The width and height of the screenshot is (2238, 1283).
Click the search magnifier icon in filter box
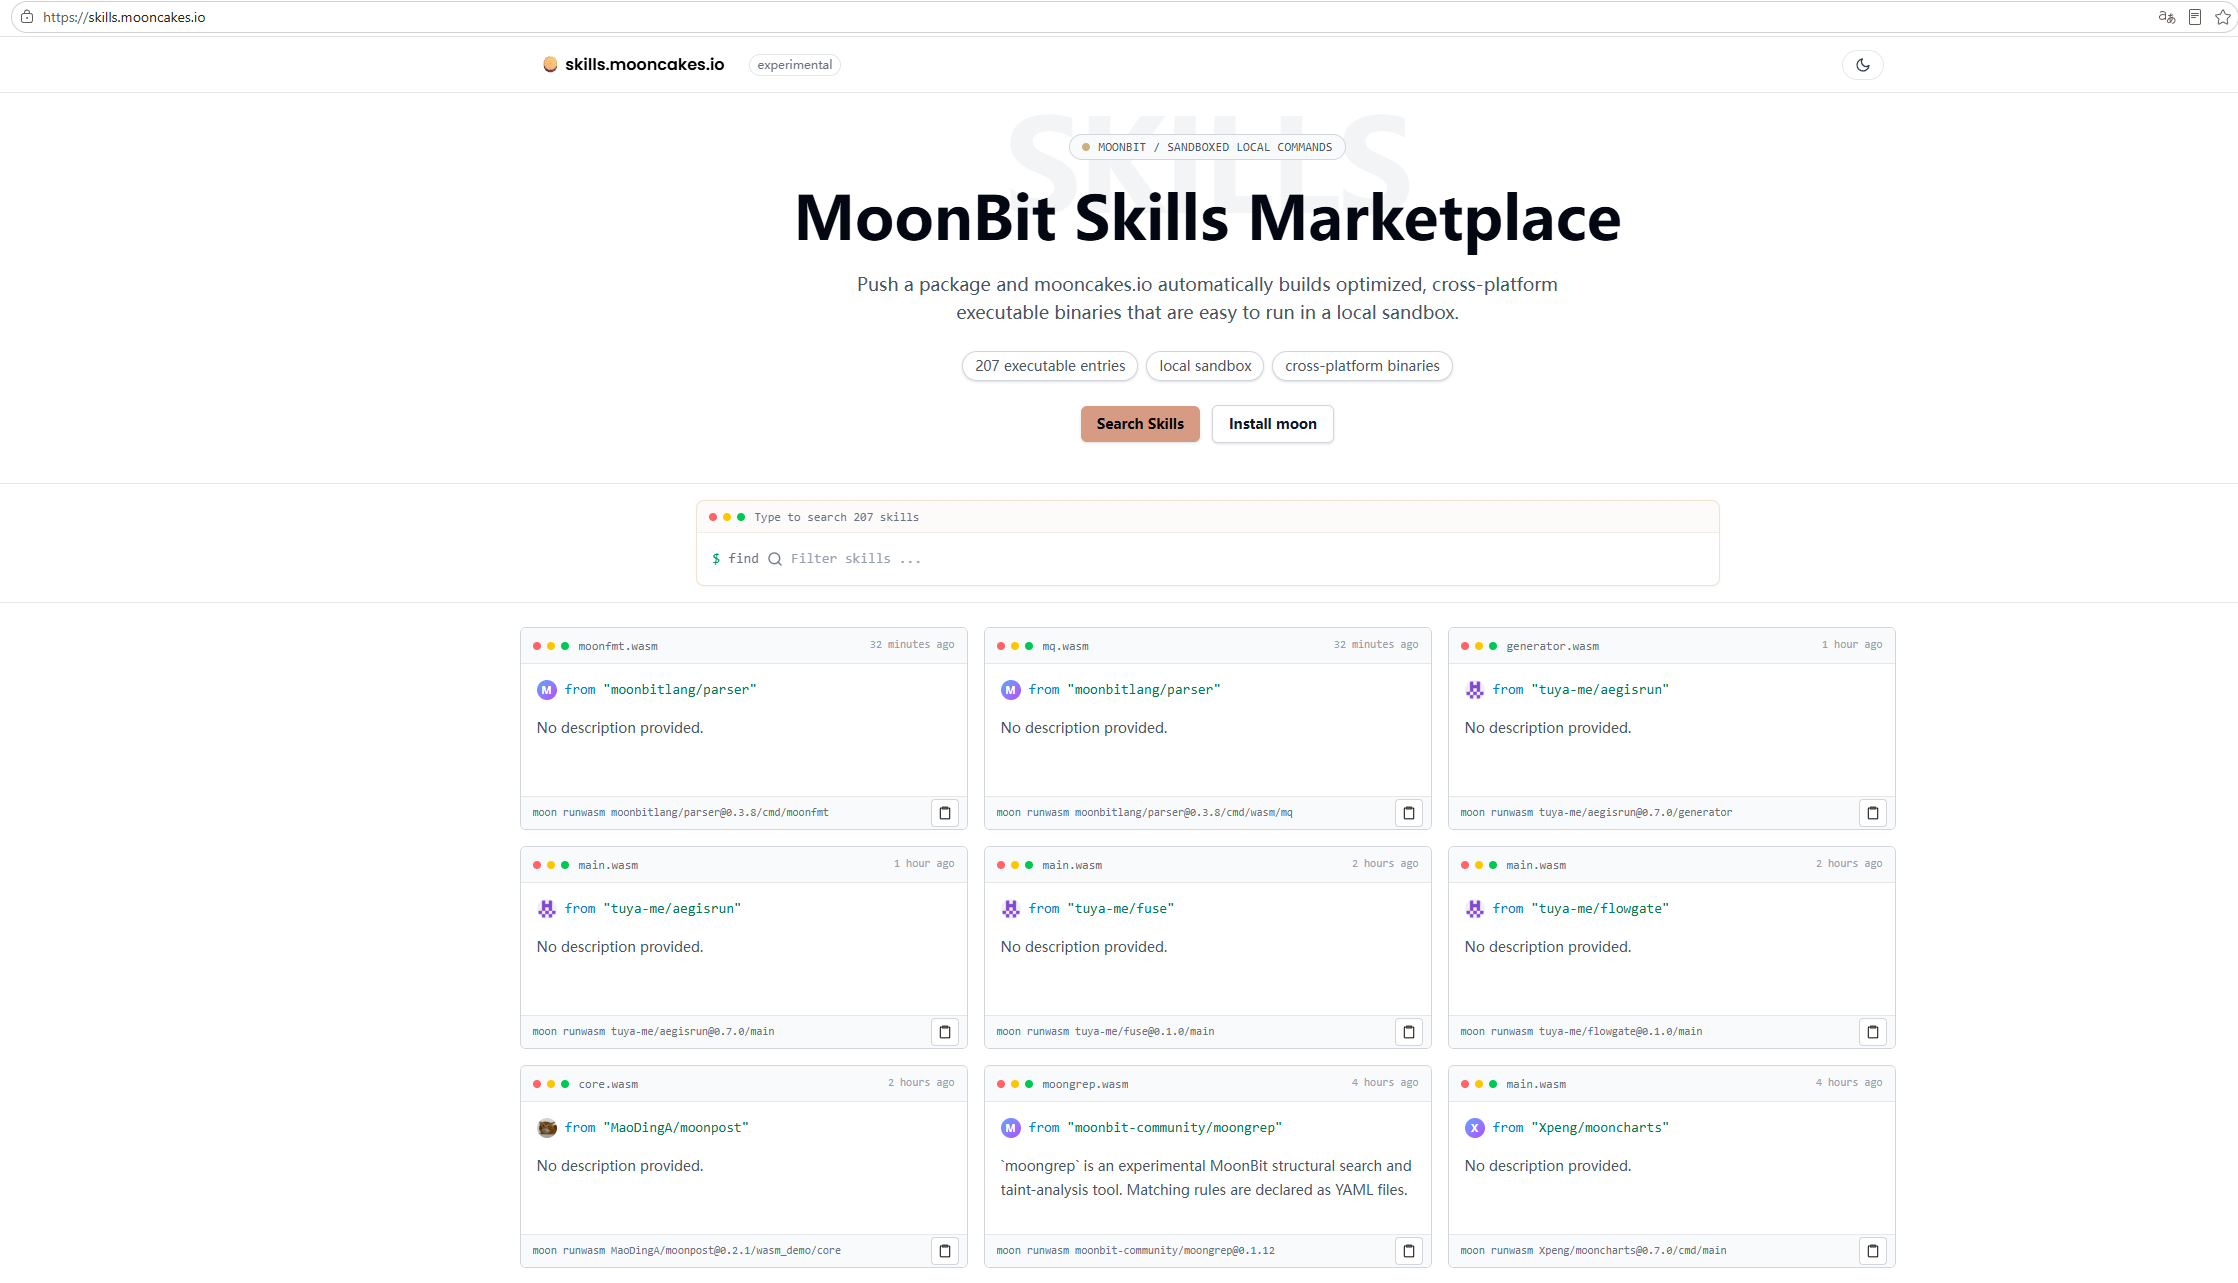pyautogui.click(x=774, y=559)
